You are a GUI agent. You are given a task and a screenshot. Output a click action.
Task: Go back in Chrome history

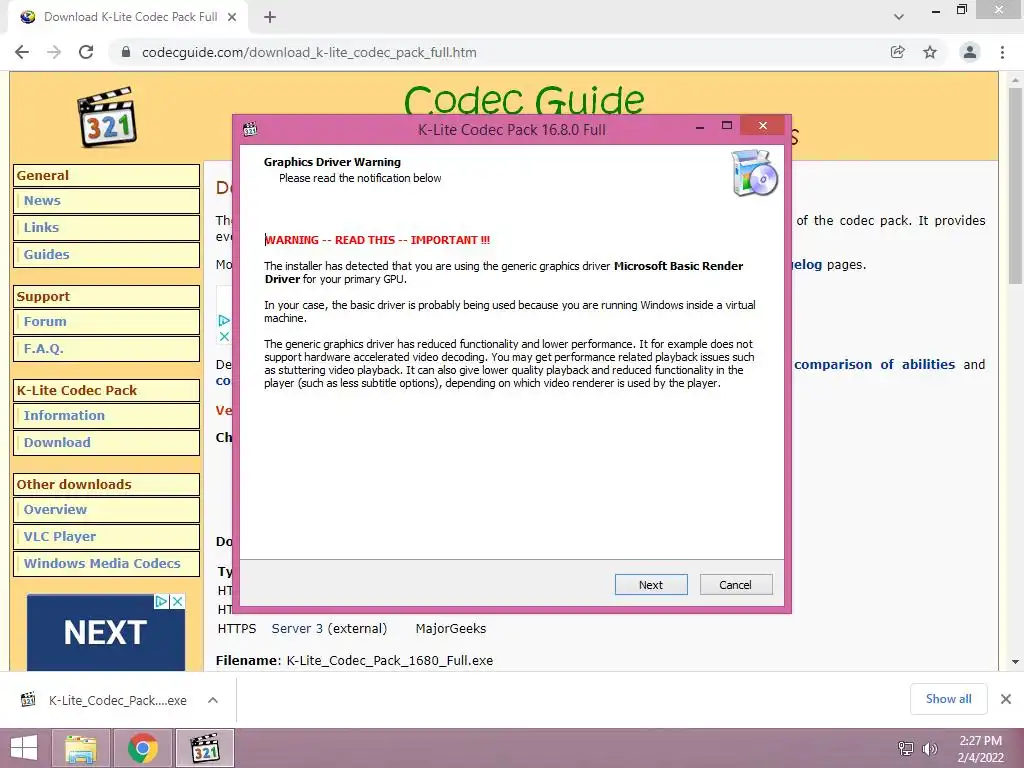(x=22, y=52)
